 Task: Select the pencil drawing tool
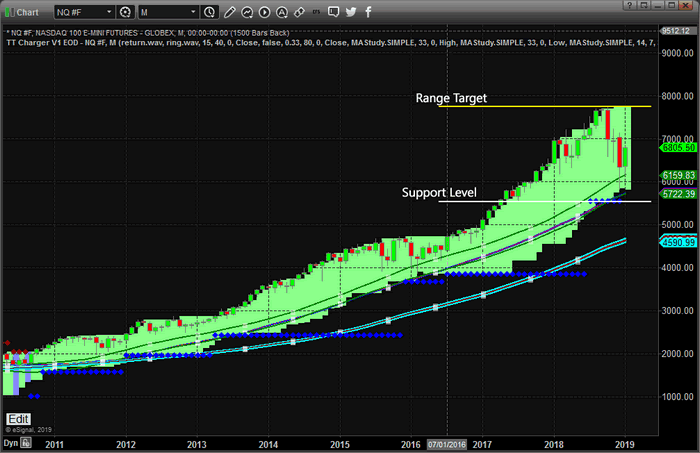[231, 13]
